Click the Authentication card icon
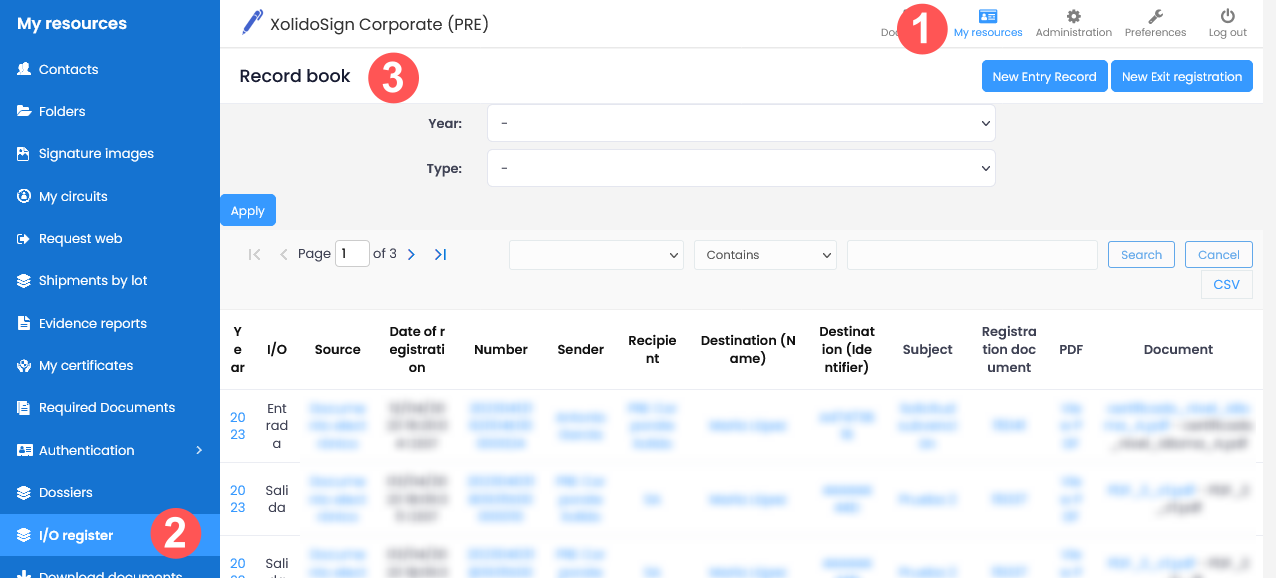Screen dimensions: 1276x578 24,450
